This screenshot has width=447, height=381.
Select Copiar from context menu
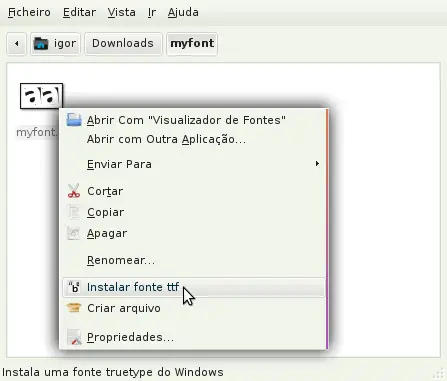tap(193, 212)
